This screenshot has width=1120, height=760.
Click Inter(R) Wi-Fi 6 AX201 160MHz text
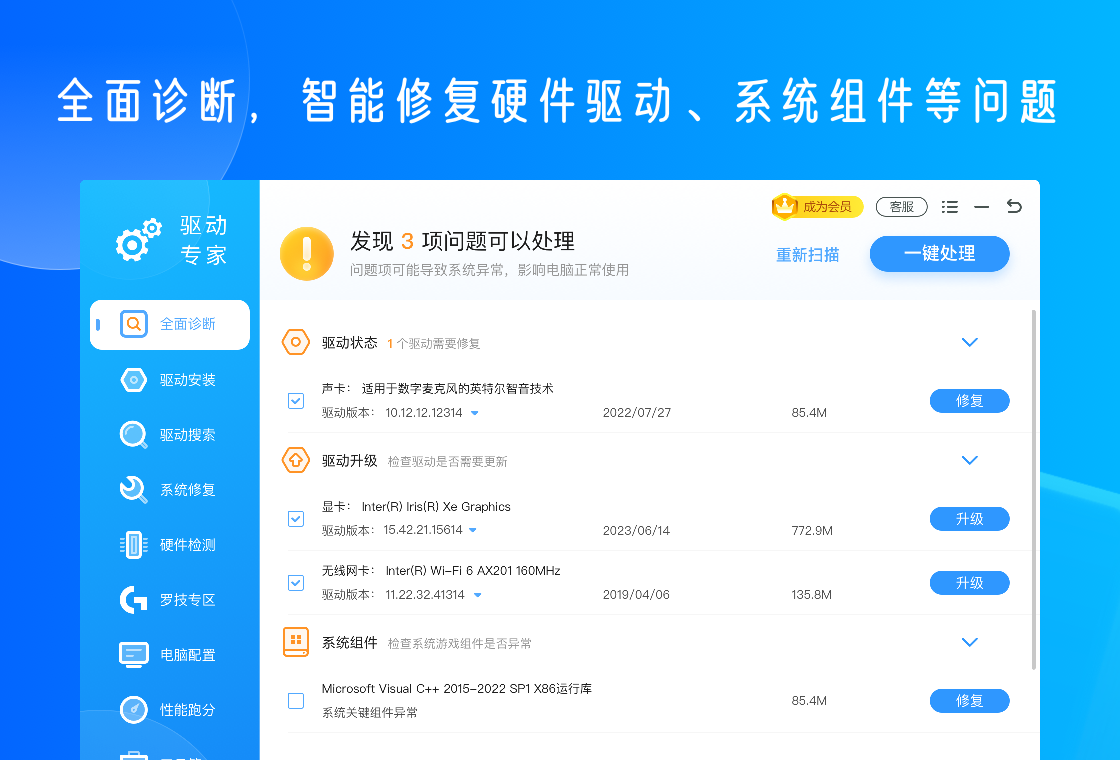[x=473, y=571]
